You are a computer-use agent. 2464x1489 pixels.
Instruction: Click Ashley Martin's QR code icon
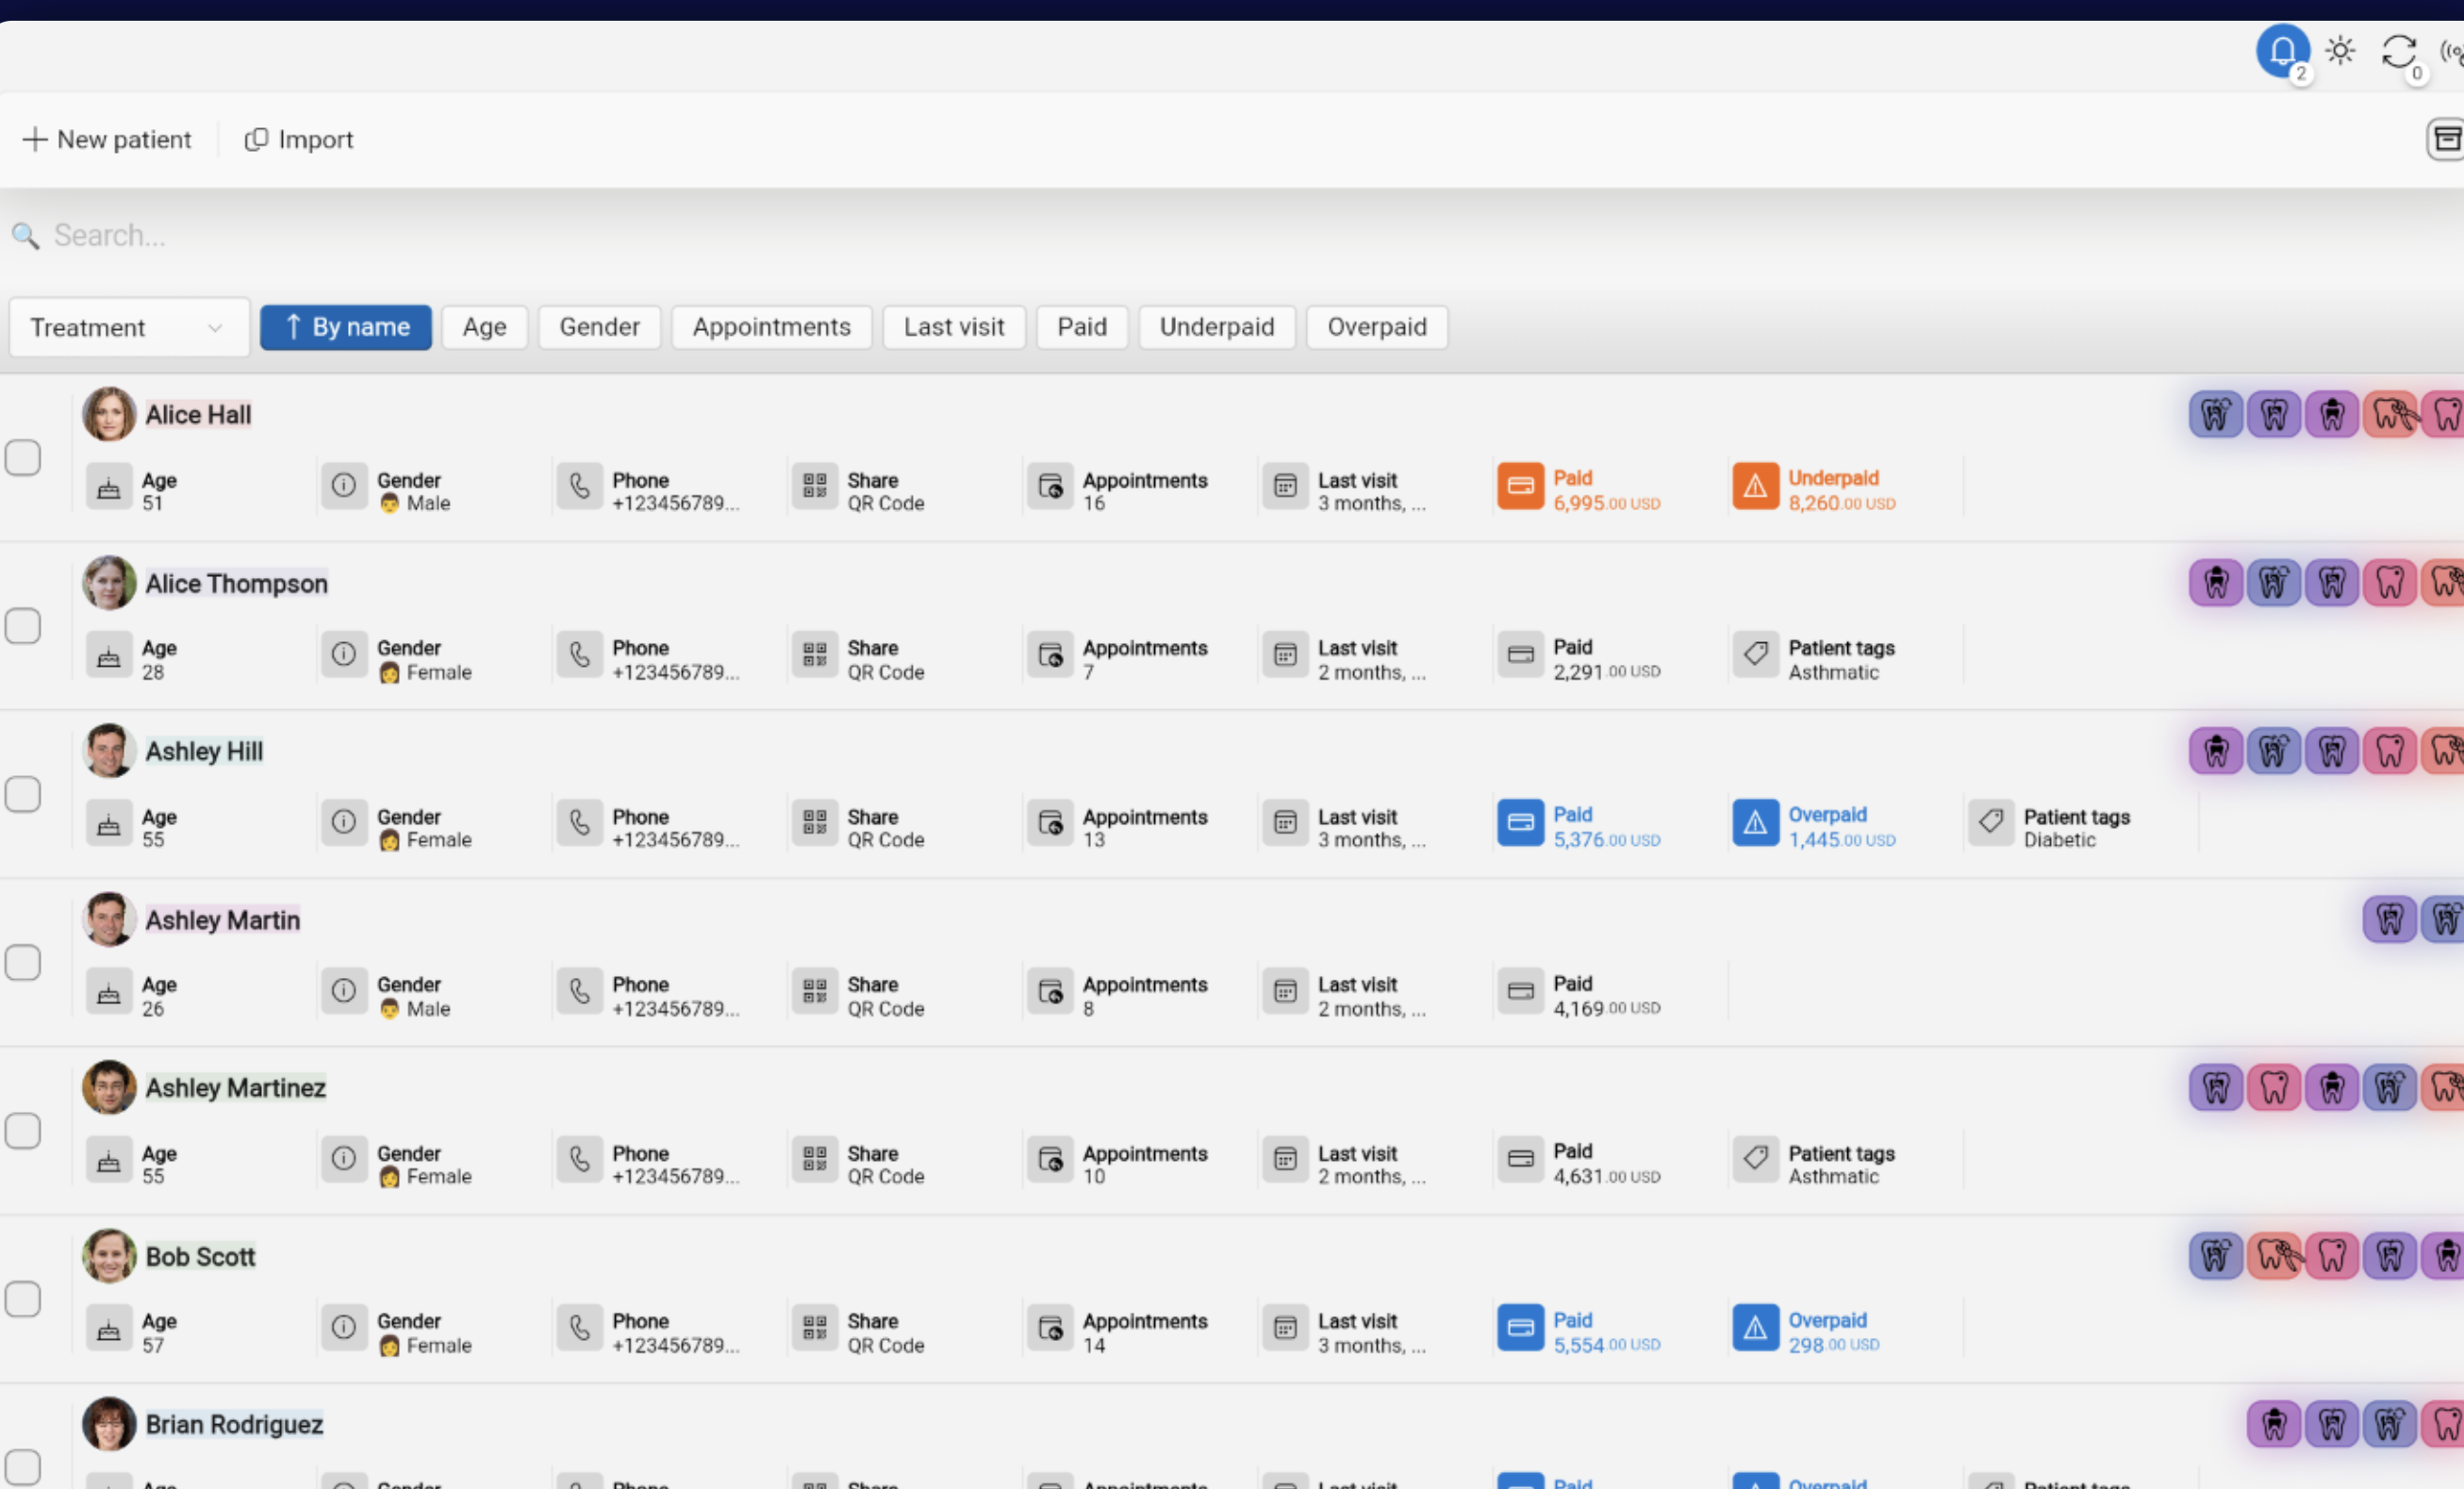coord(815,991)
